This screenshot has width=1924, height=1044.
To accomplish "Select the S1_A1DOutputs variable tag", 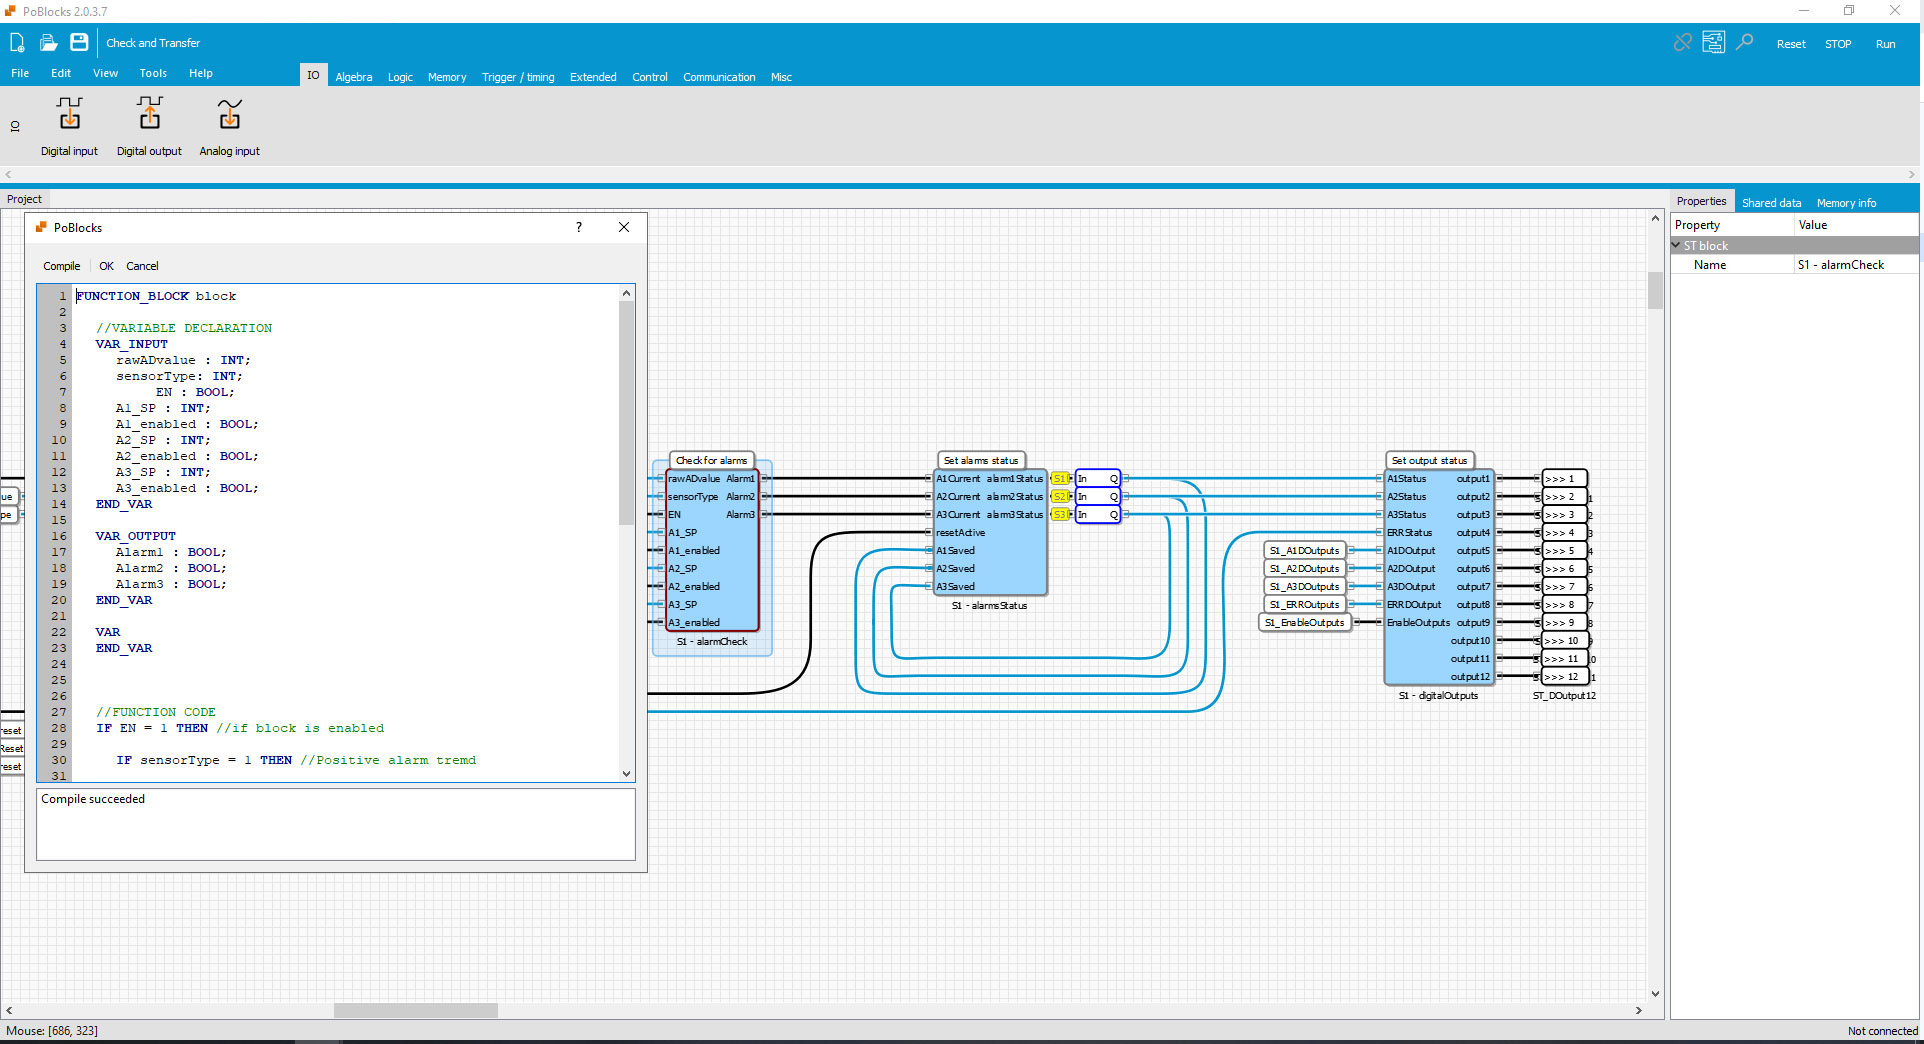I will tap(1304, 551).
